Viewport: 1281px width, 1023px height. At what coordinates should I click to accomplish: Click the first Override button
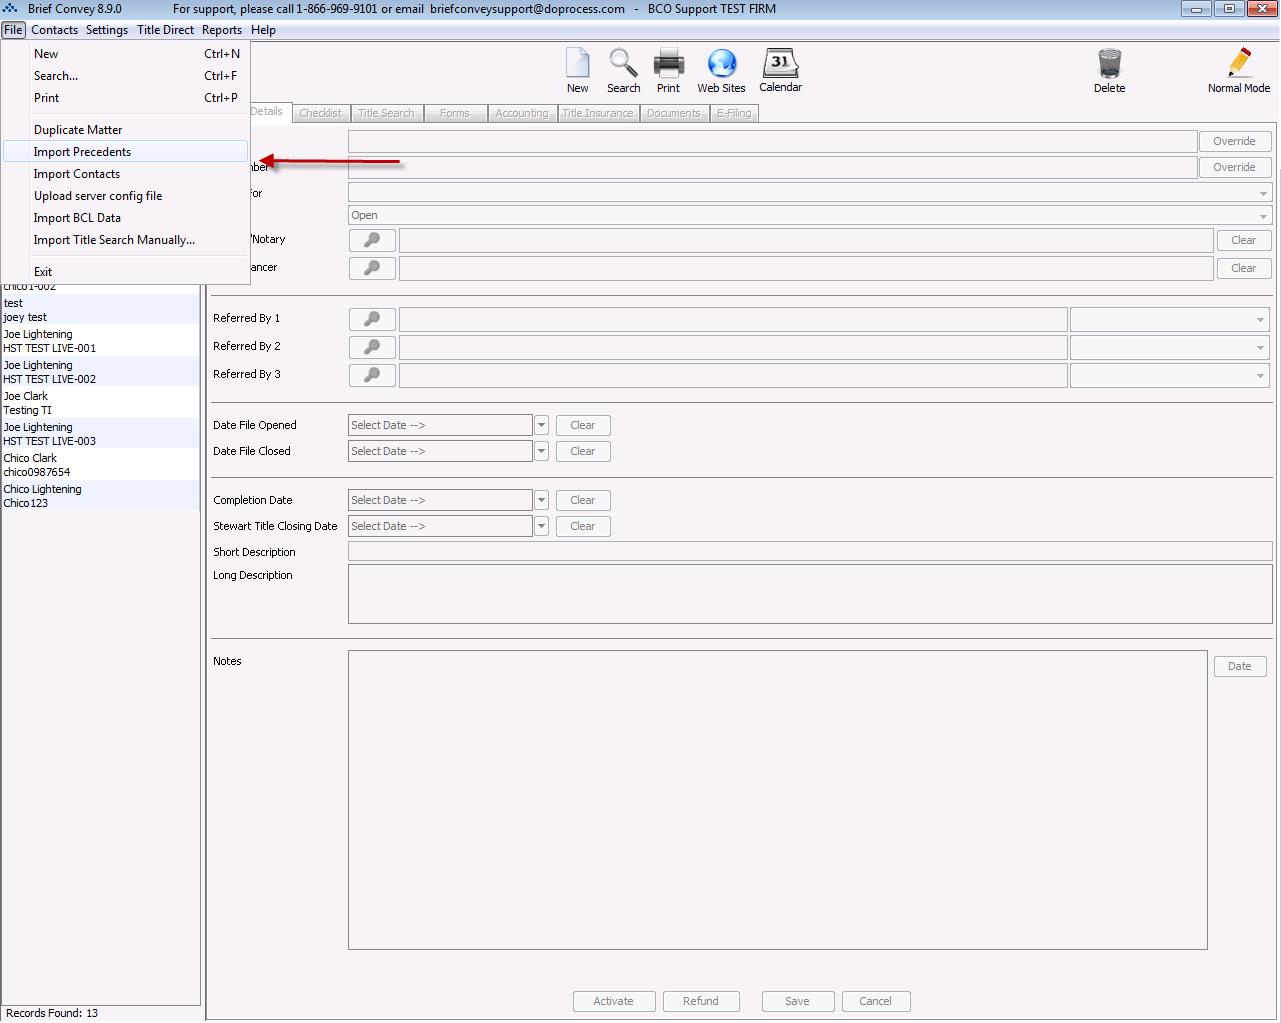(x=1234, y=141)
